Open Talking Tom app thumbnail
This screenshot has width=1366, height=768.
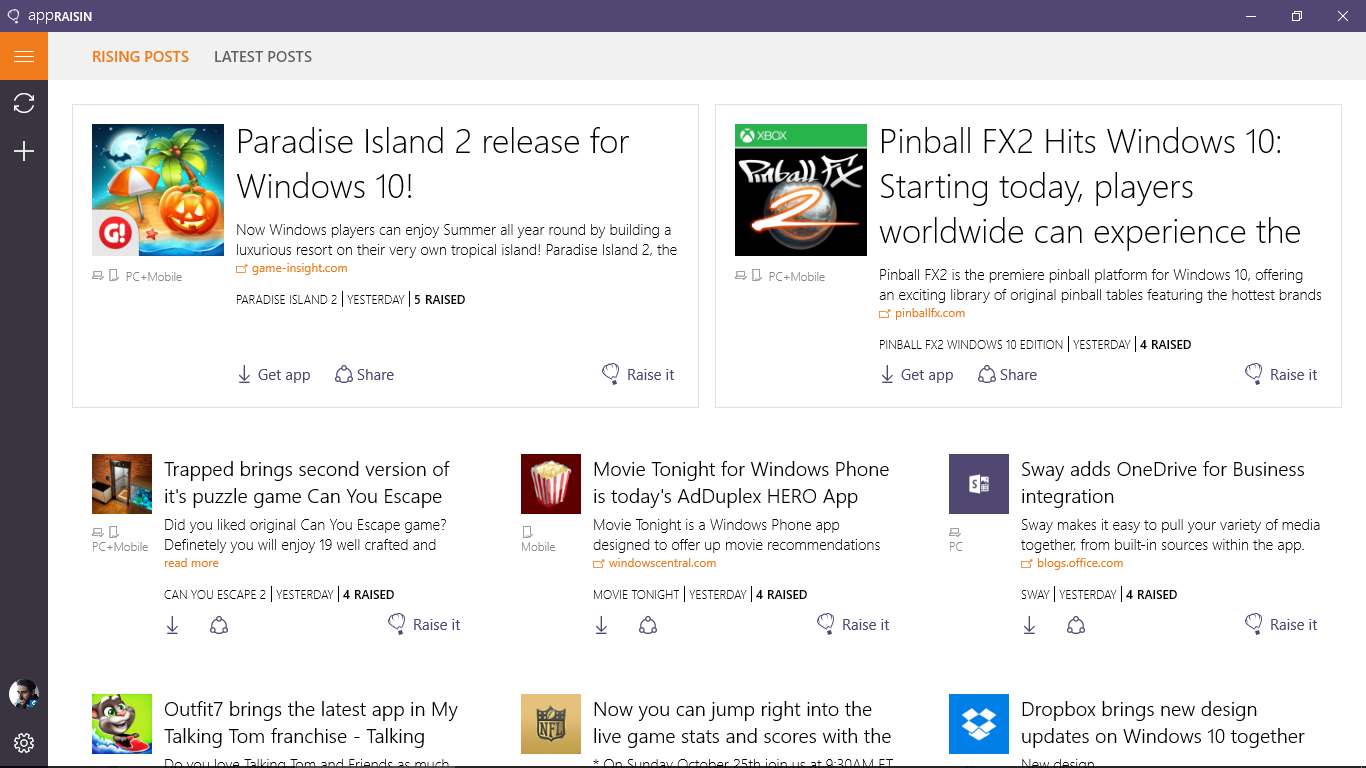click(122, 724)
